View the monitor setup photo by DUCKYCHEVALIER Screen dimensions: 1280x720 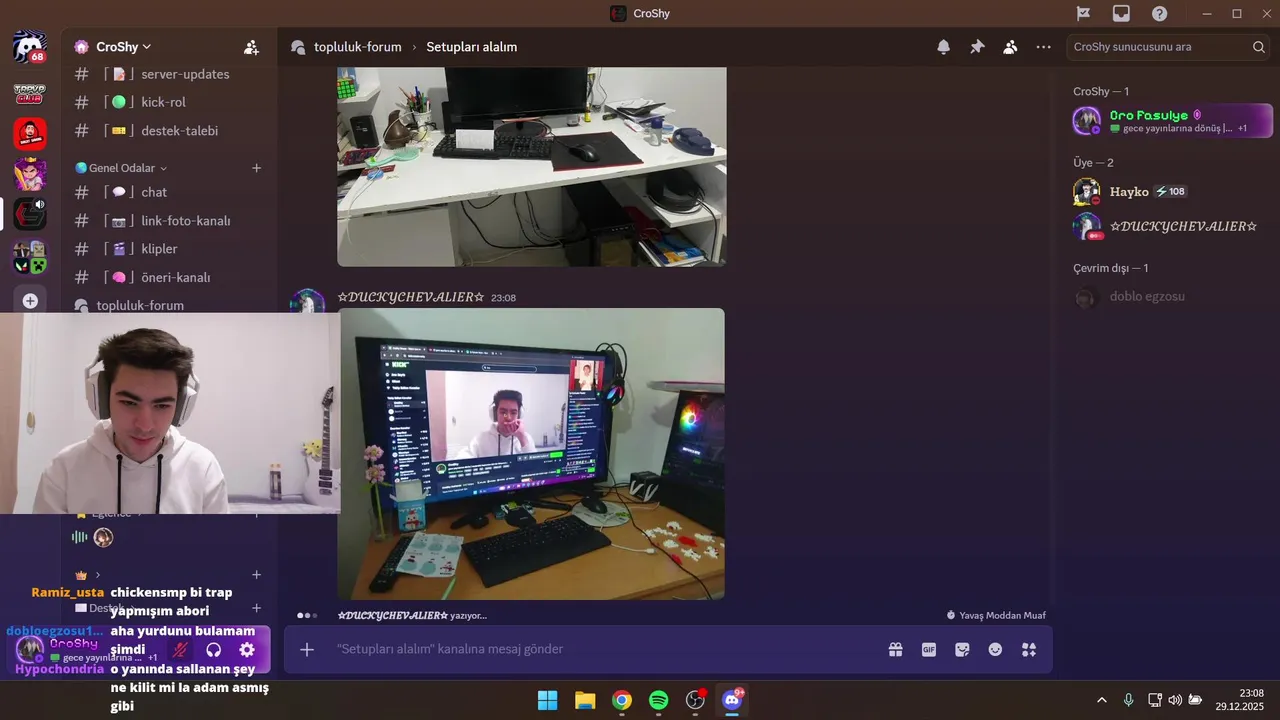point(531,454)
